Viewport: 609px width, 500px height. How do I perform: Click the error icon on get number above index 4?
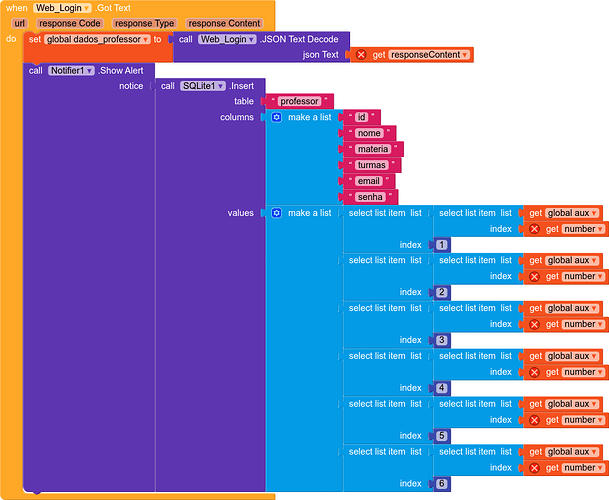click(534, 372)
